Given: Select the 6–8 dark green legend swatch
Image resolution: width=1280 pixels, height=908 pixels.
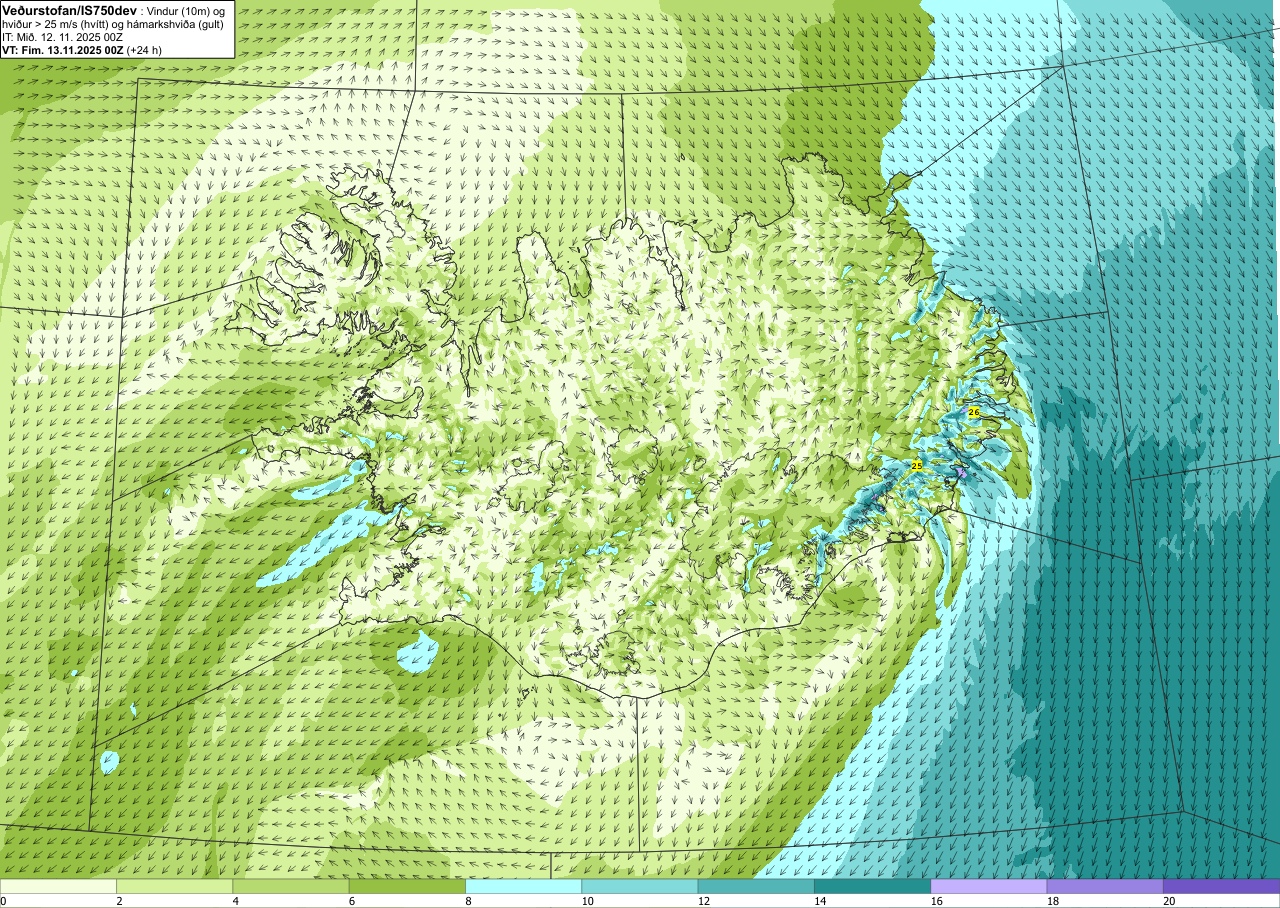Looking at the screenshot, I should [407, 886].
